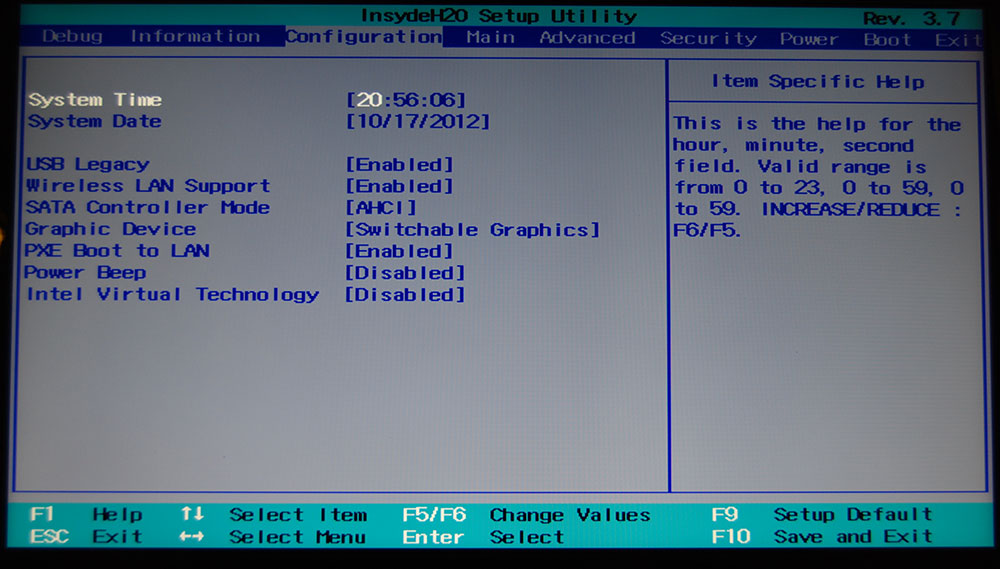Change the USB Legacy Enabled value

click(399, 165)
